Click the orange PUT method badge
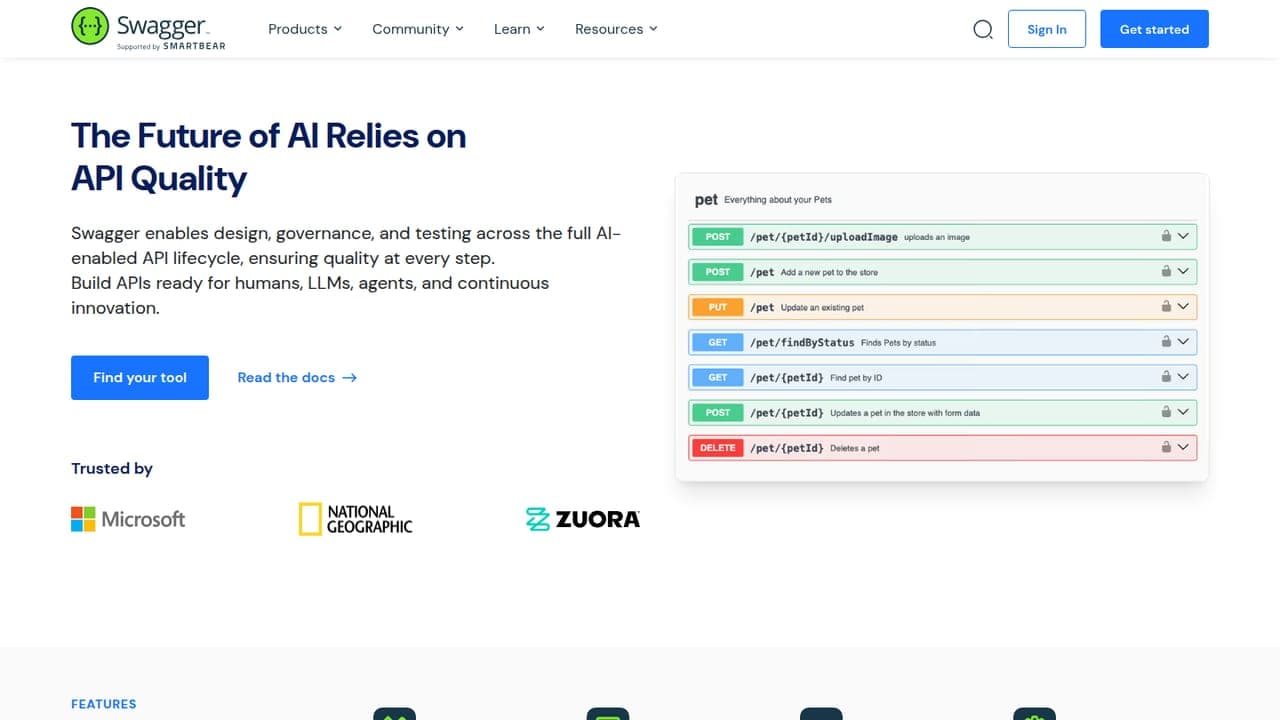The height and width of the screenshot is (720, 1280). point(718,307)
